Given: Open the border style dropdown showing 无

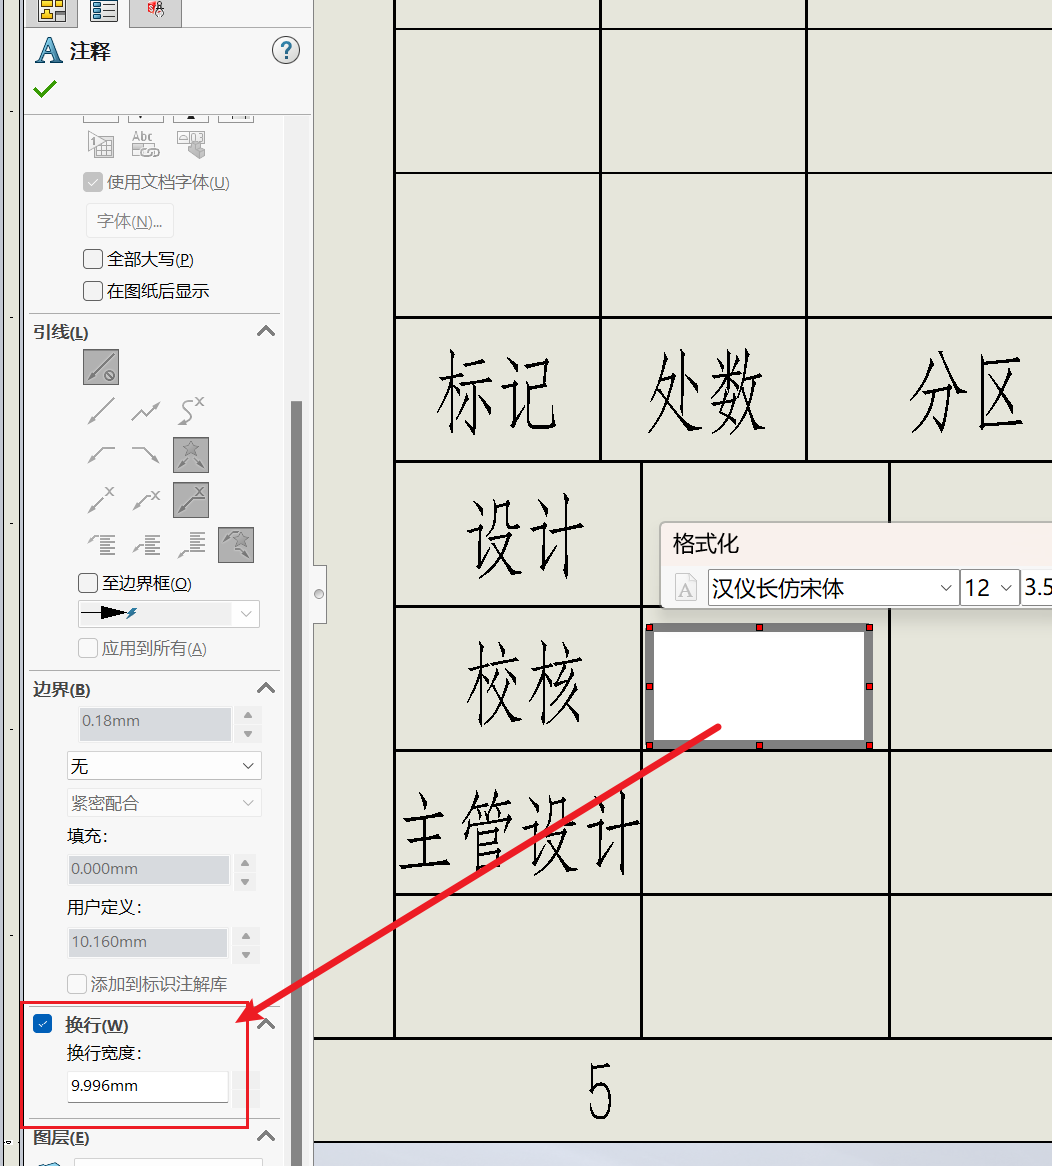Looking at the screenshot, I should pos(164,766).
